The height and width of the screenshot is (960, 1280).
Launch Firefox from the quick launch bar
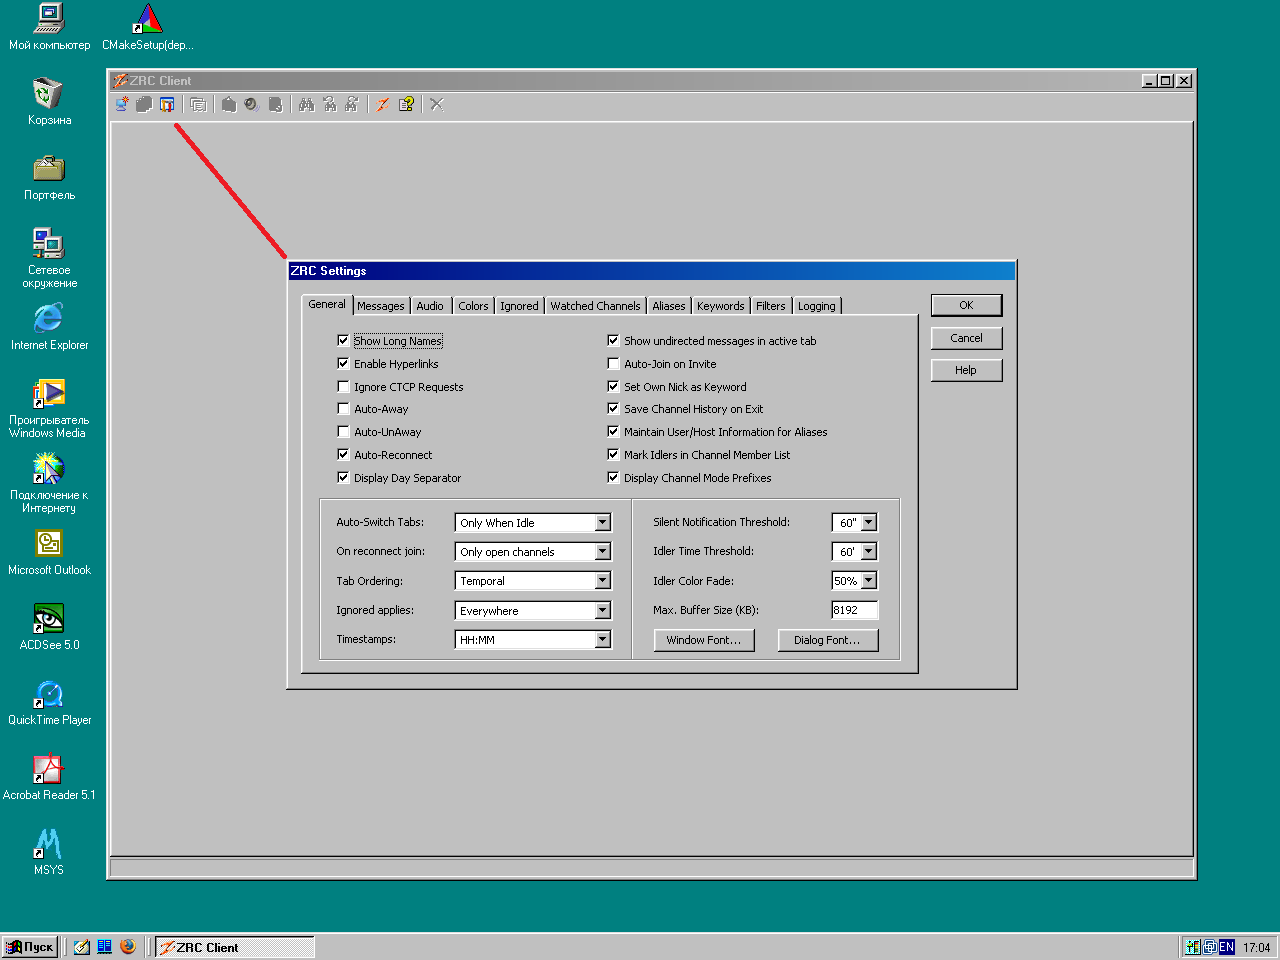click(128, 946)
